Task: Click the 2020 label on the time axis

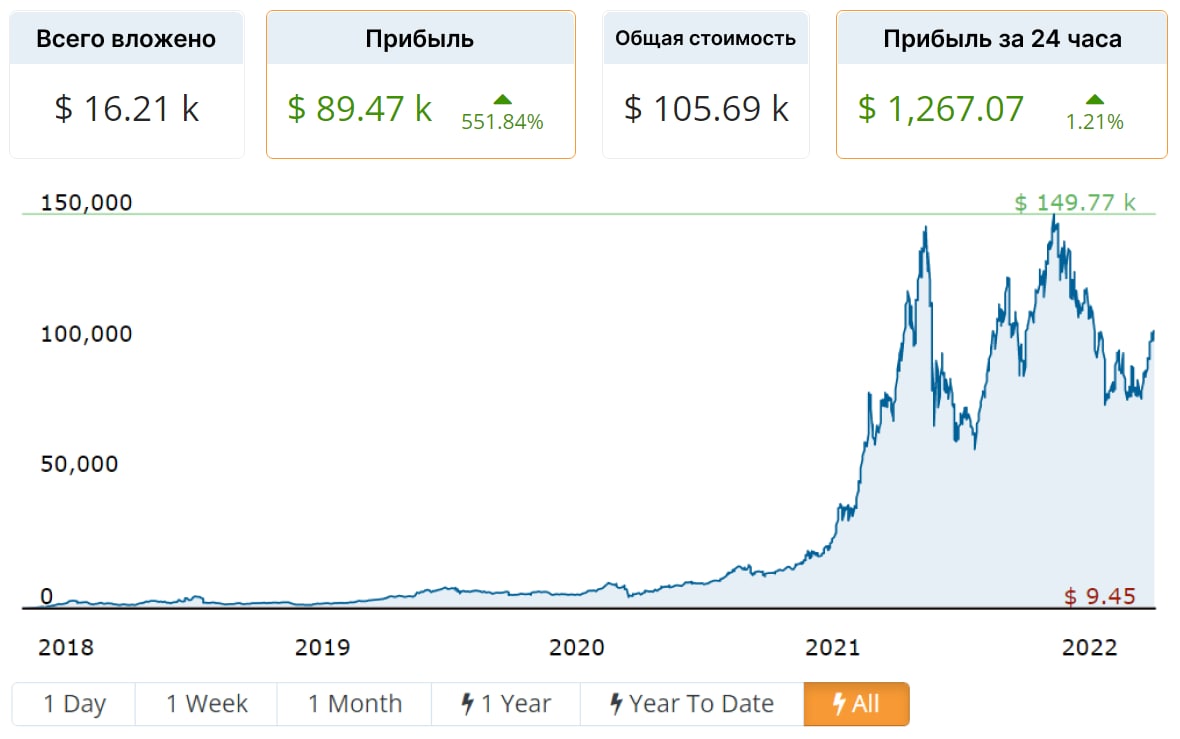Action: click(x=577, y=647)
